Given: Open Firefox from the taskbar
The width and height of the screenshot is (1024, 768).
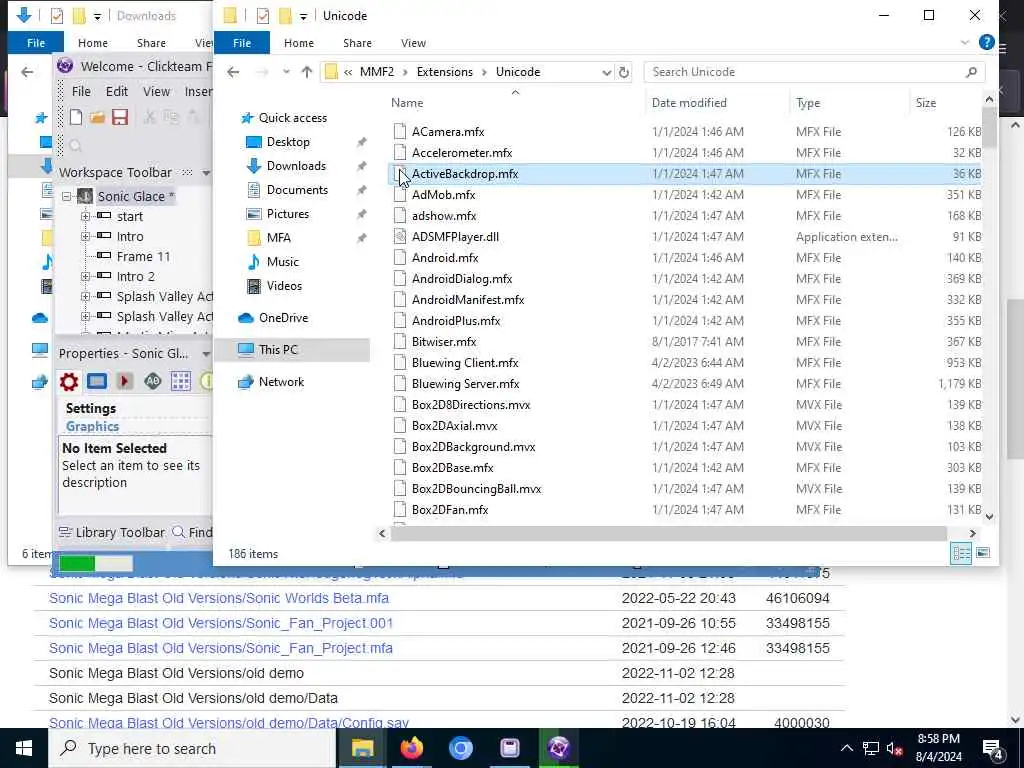Looking at the screenshot, I should [x=411, y=748].
